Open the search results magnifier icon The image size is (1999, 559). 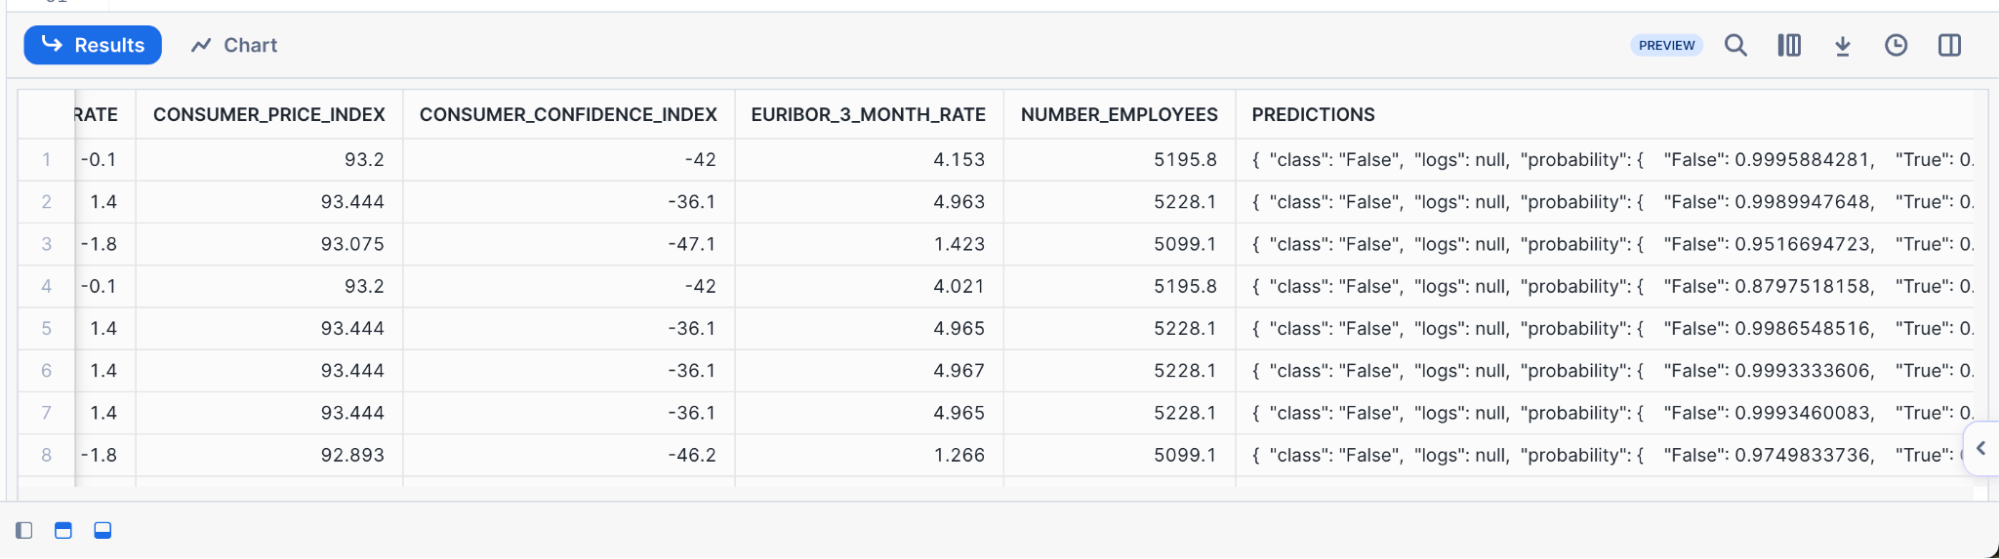(x=1735, y=45)
